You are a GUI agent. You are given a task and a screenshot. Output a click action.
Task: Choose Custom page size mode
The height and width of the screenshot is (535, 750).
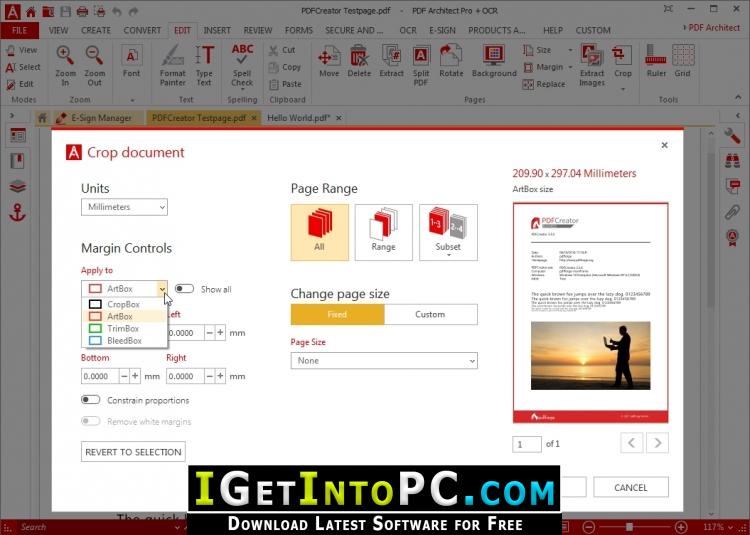(430, 314)
